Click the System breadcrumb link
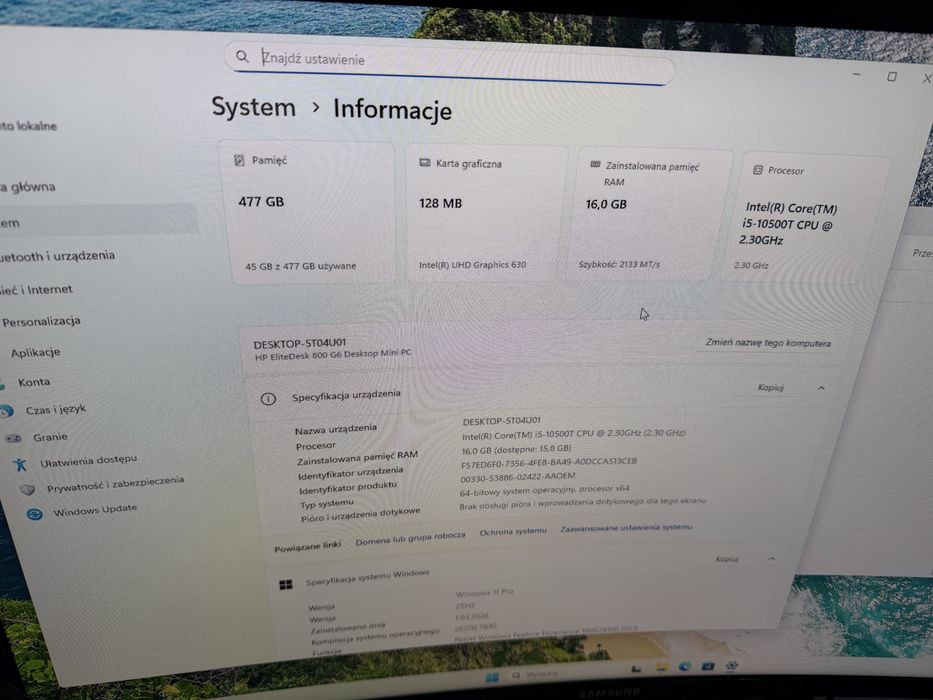The image size is (933, 700). click(253, 108)
